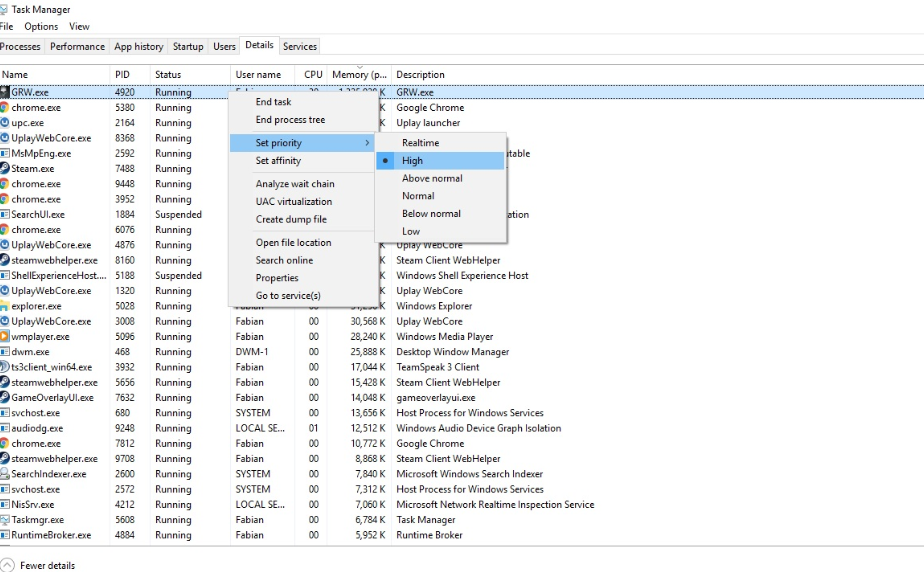
Task: Select the SearchIndexer.exe icon
Action: 5,474
